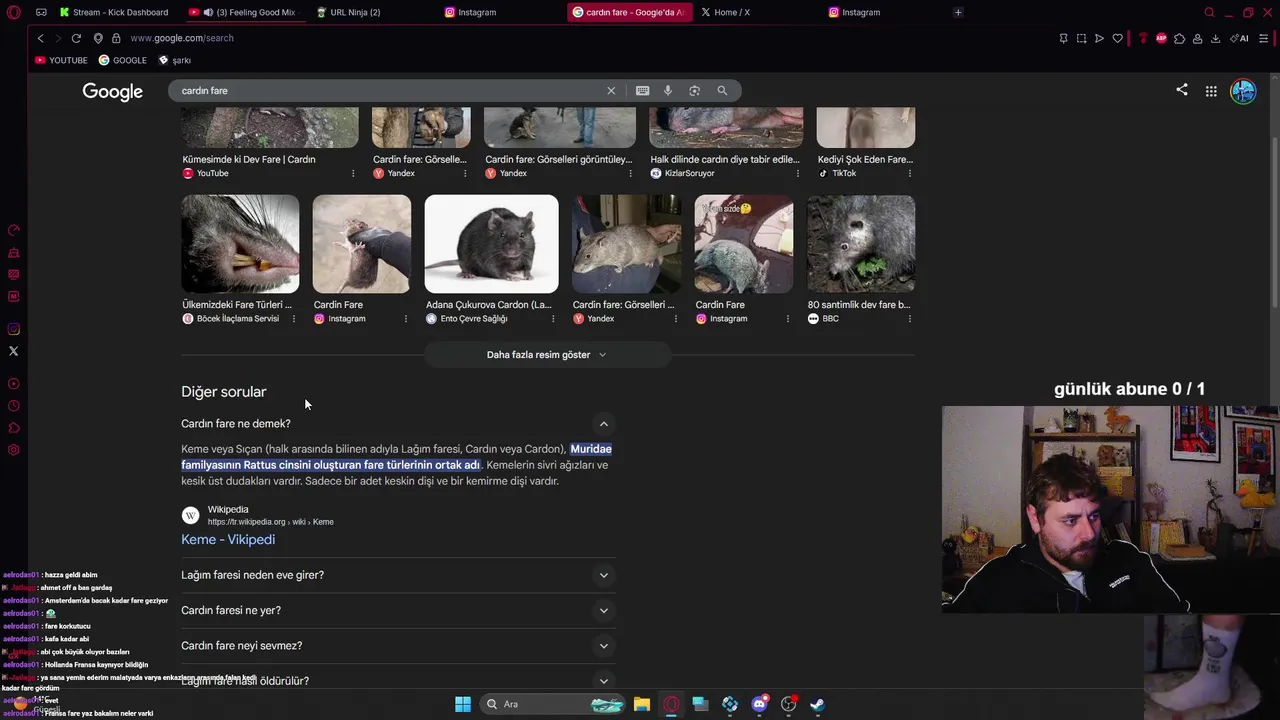Open Opera sidebar settings gear
This screenshot has width=1280, height=720.
13,450
